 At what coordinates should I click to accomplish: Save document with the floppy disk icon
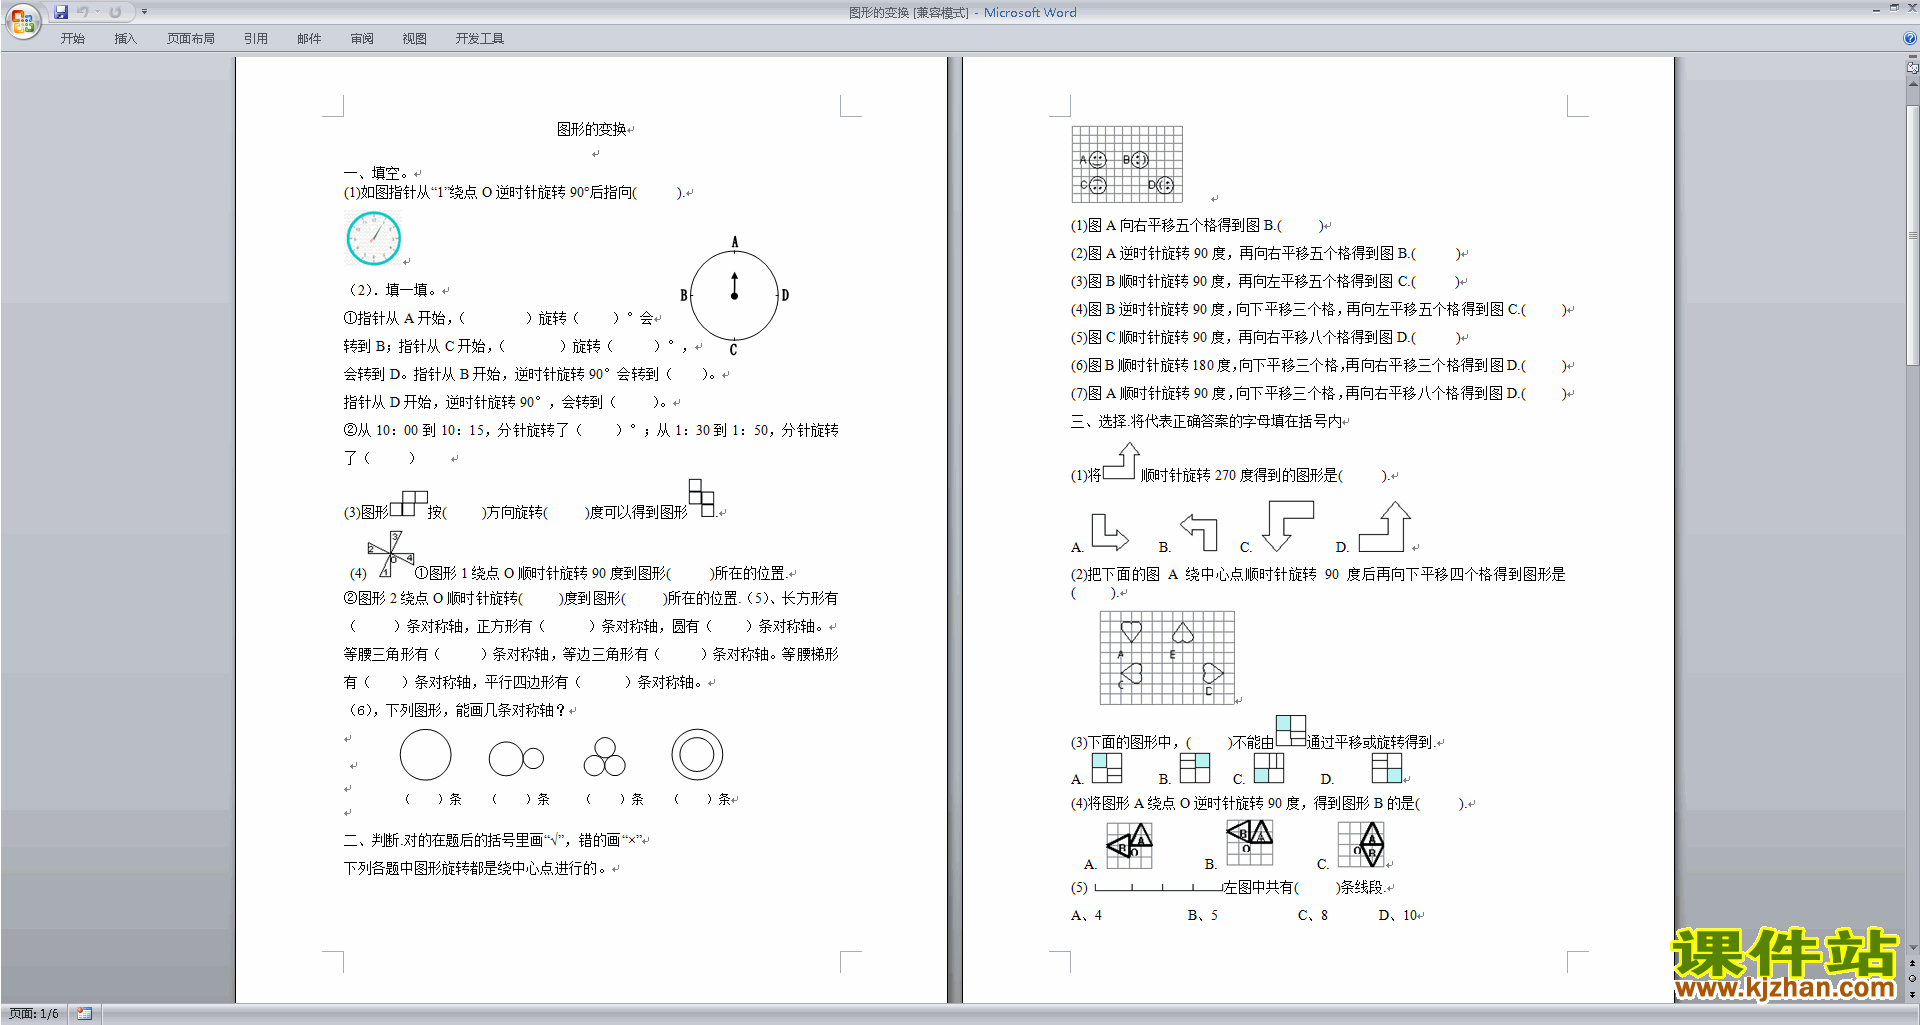click(61, 12)
